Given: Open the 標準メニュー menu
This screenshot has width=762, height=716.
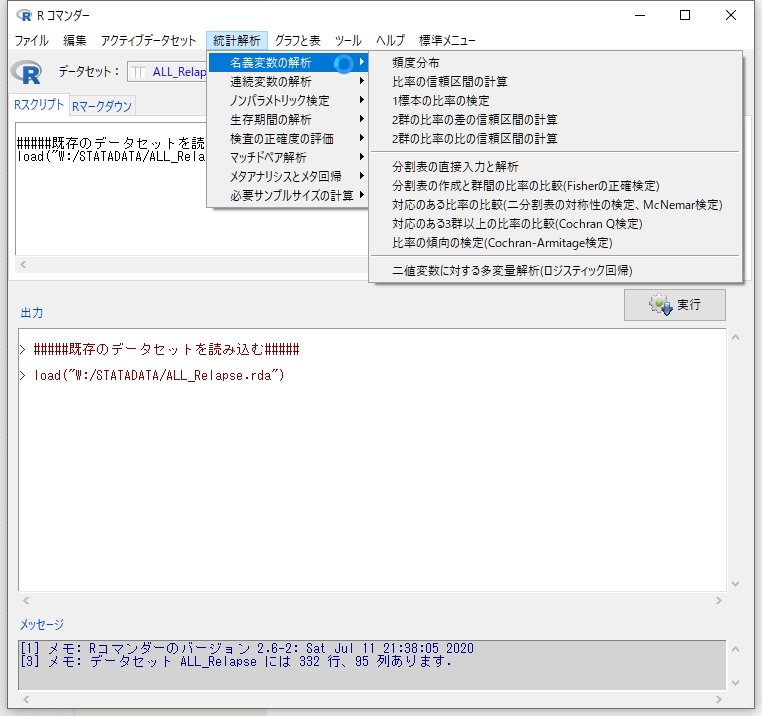Looking at the screenshot, I should (x=447, y=40).
